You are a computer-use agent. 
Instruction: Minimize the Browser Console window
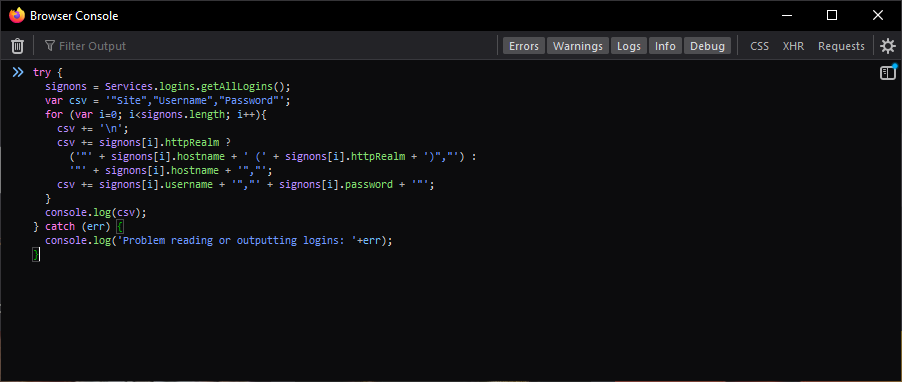click(x=786, y=16)
